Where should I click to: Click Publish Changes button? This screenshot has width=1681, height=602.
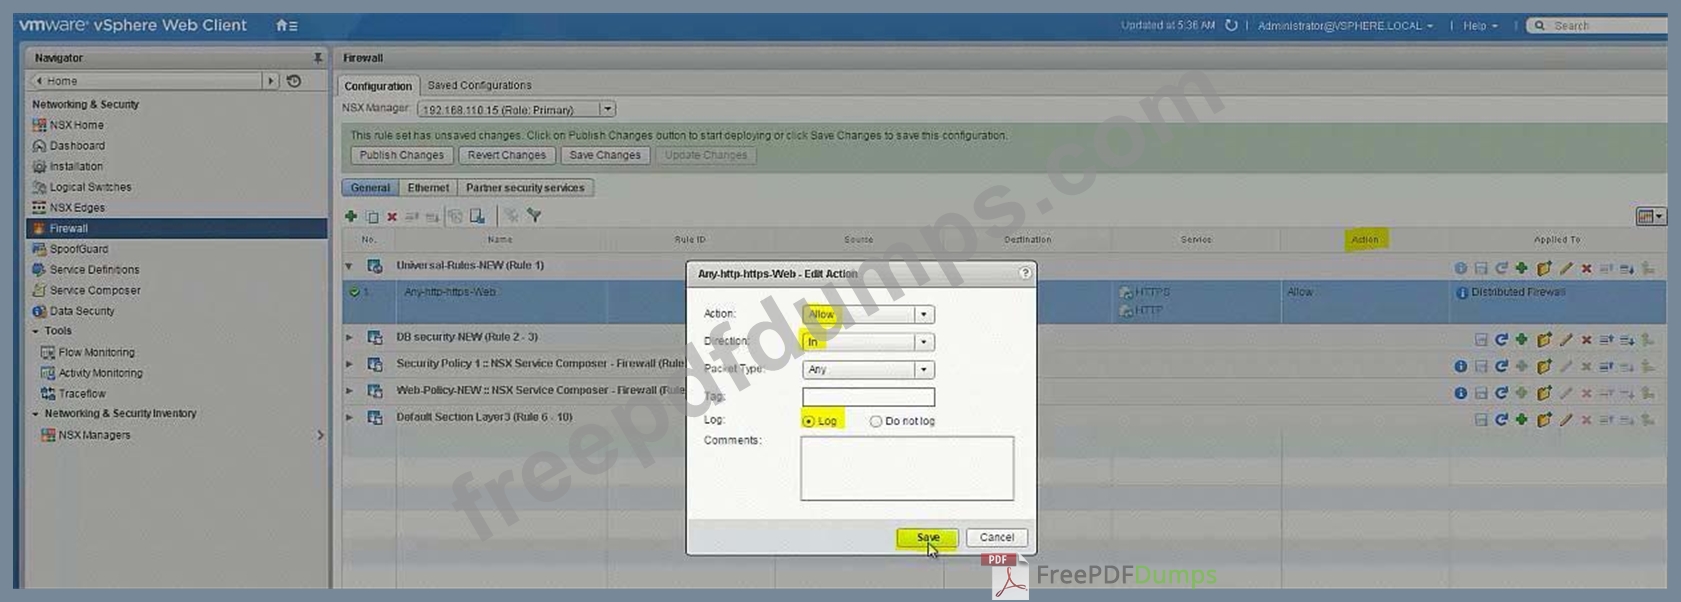(x=401, y=155)
